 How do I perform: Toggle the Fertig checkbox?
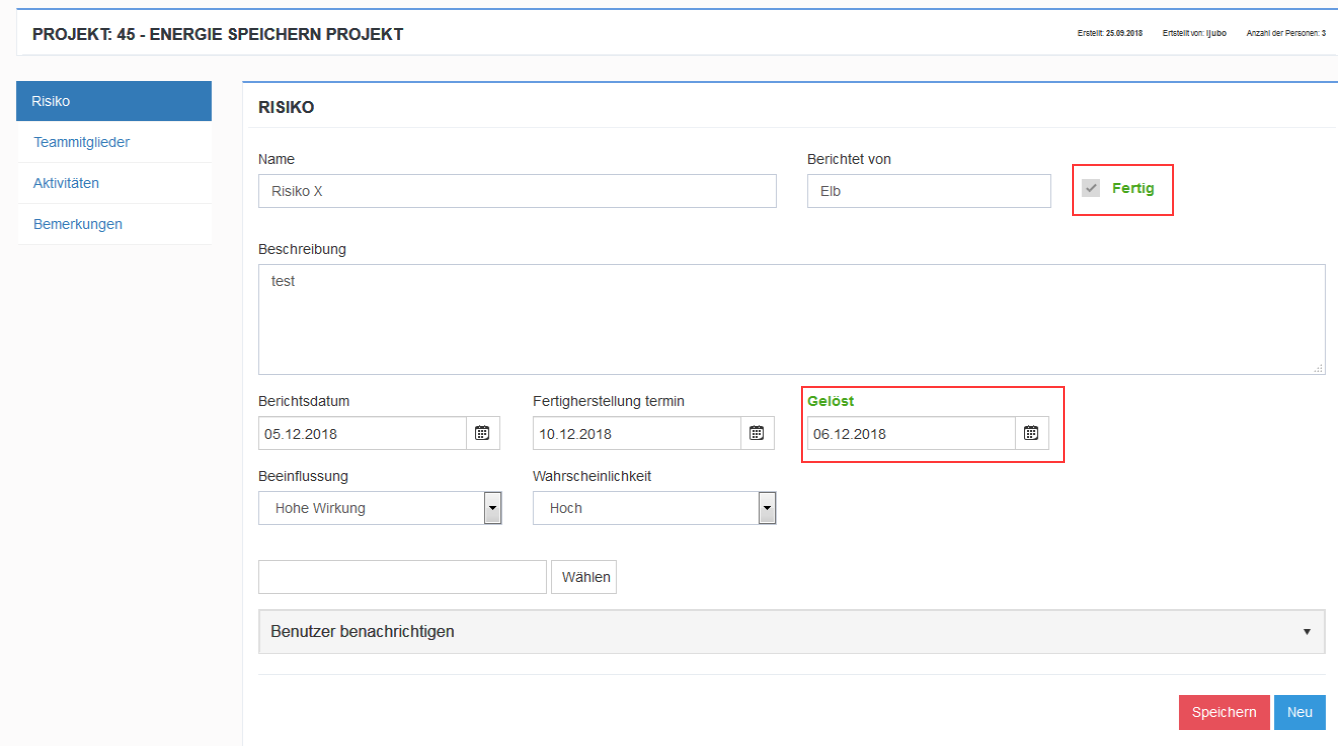click(x=1091, y=188)
